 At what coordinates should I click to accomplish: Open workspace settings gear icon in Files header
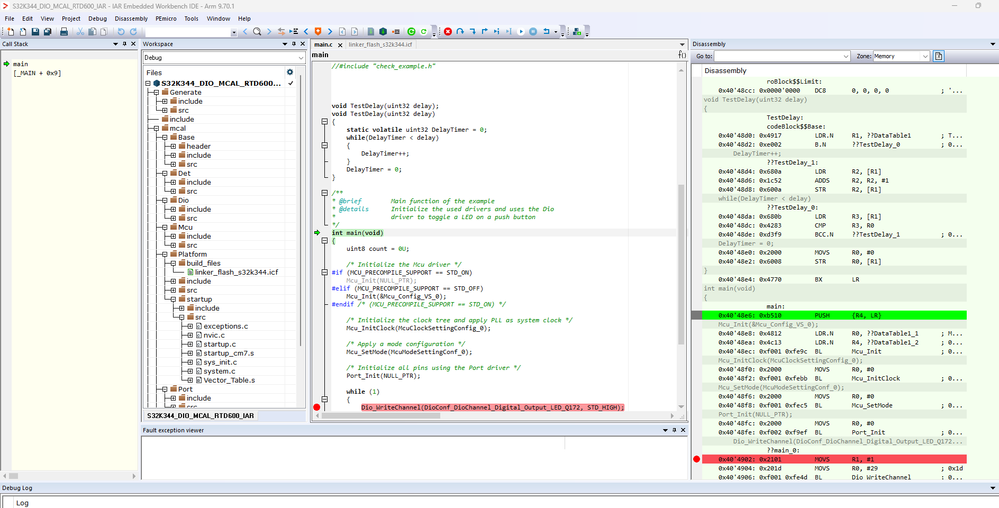tap(290, 72)
